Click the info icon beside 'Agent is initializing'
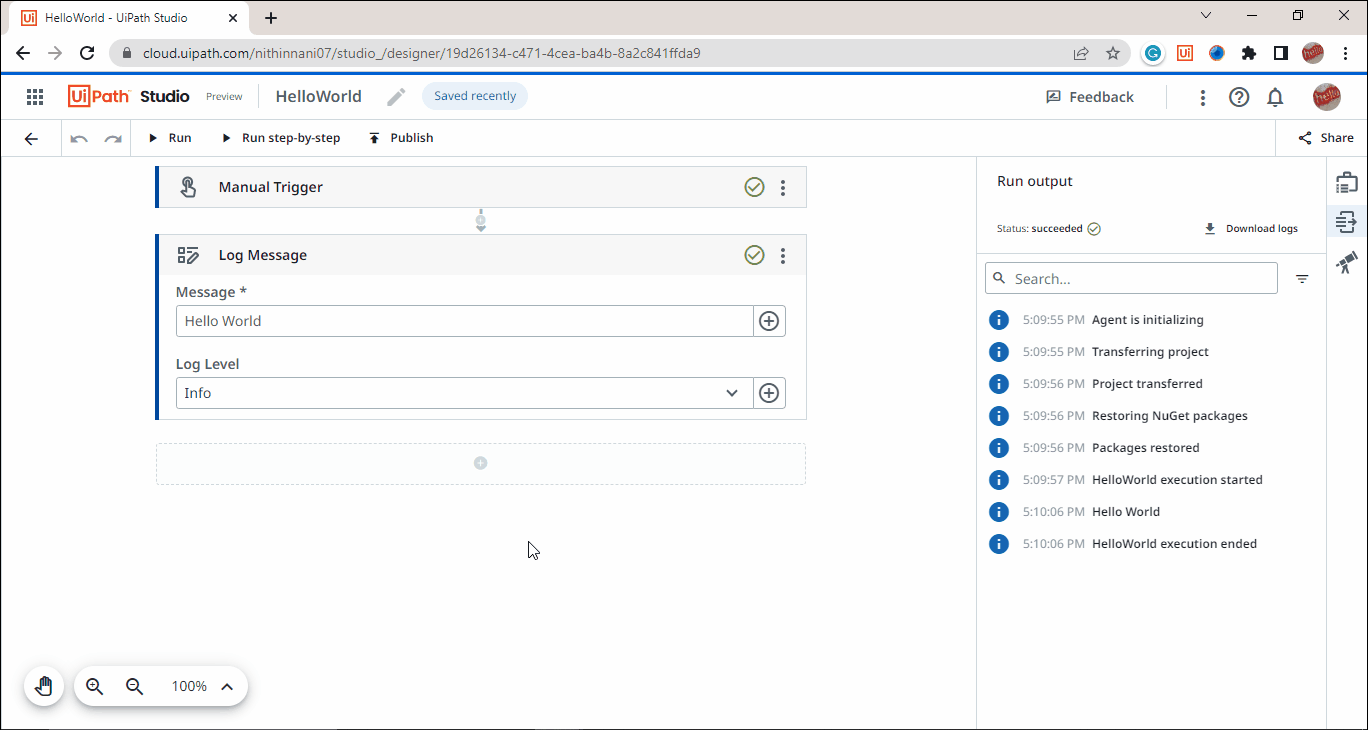The height and width of the screenshot is (730, 1368). pos(998,320)
